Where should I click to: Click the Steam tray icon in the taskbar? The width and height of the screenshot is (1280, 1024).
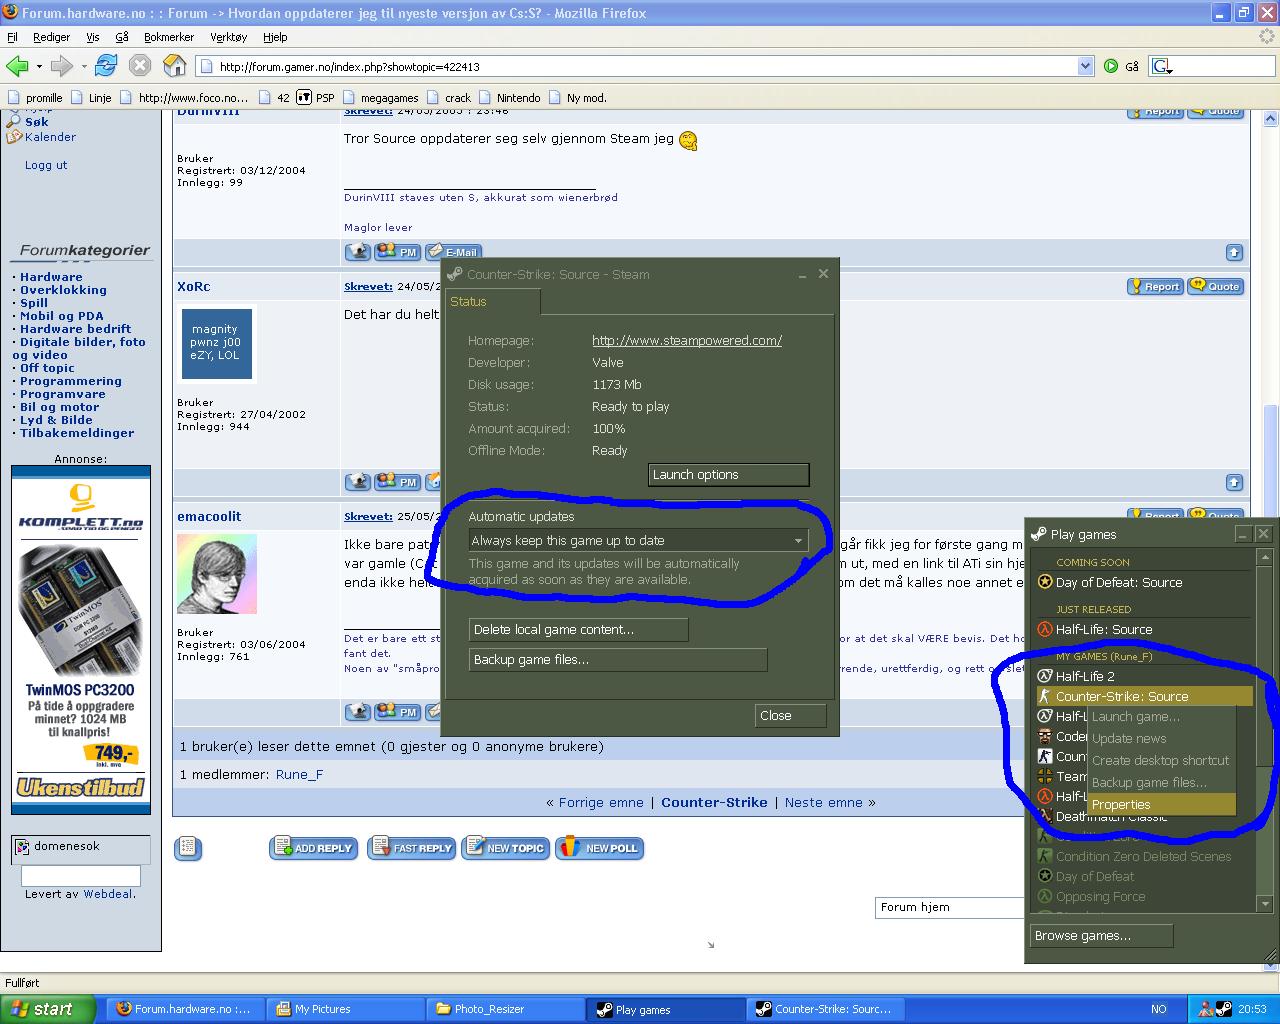tap(1224, 1009)
